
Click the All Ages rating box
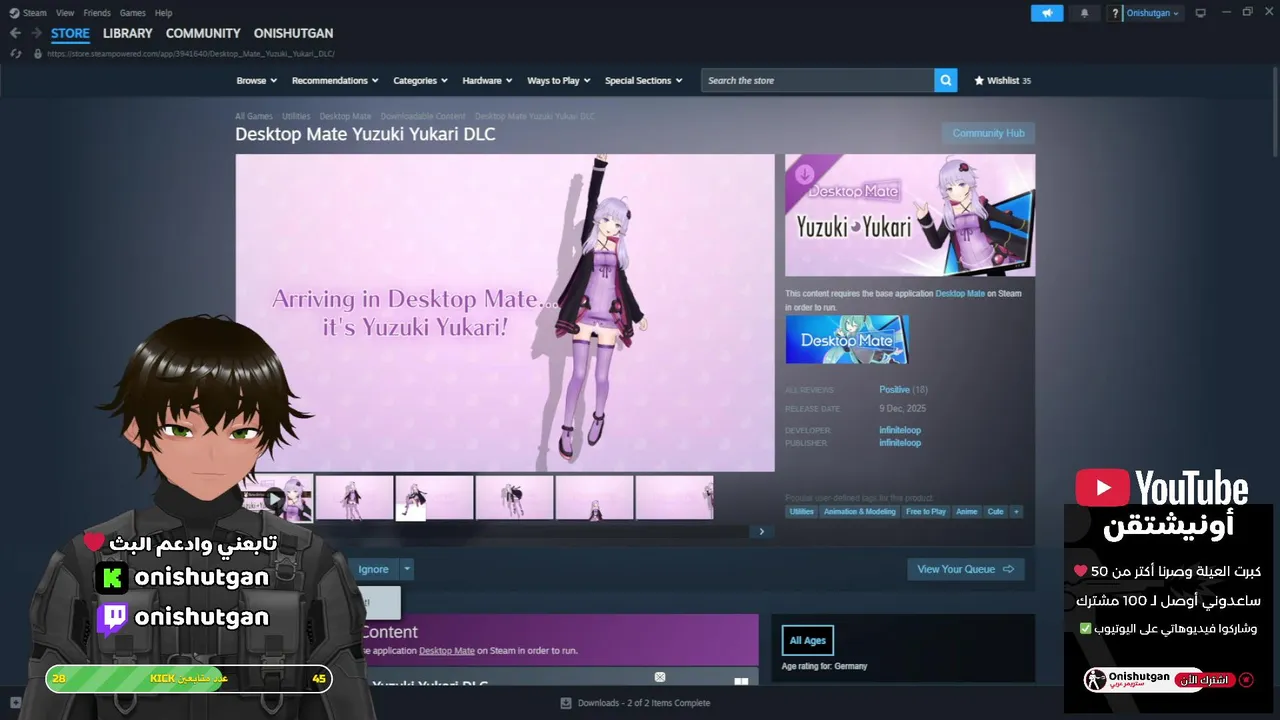coord(808,641)
